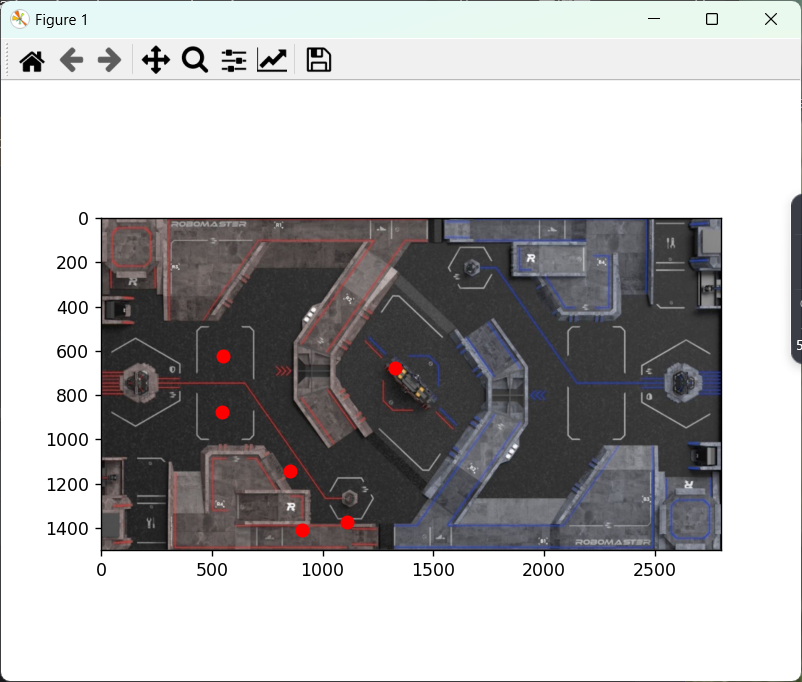Click the red marker beneath the bottom hexagon obstacle
Screen dimensions: 802x682
[x=347, y=523]
